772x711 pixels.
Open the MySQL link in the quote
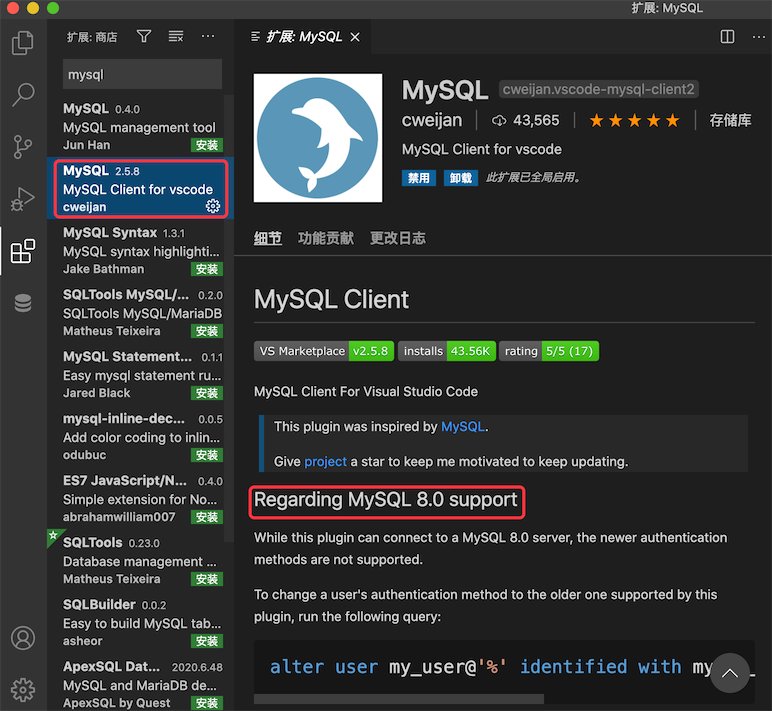pyautogui.click(x=463, y=426)
